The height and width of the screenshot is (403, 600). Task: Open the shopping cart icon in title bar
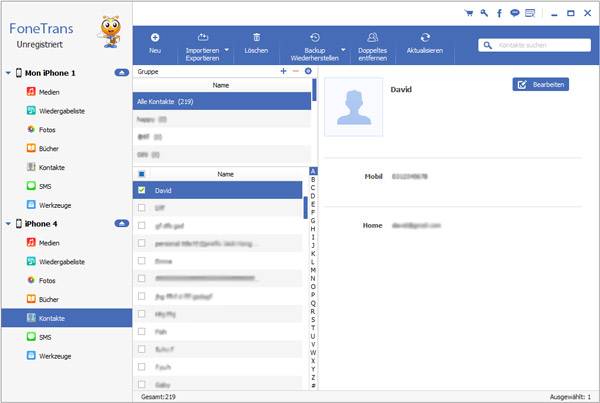point(469,13)
